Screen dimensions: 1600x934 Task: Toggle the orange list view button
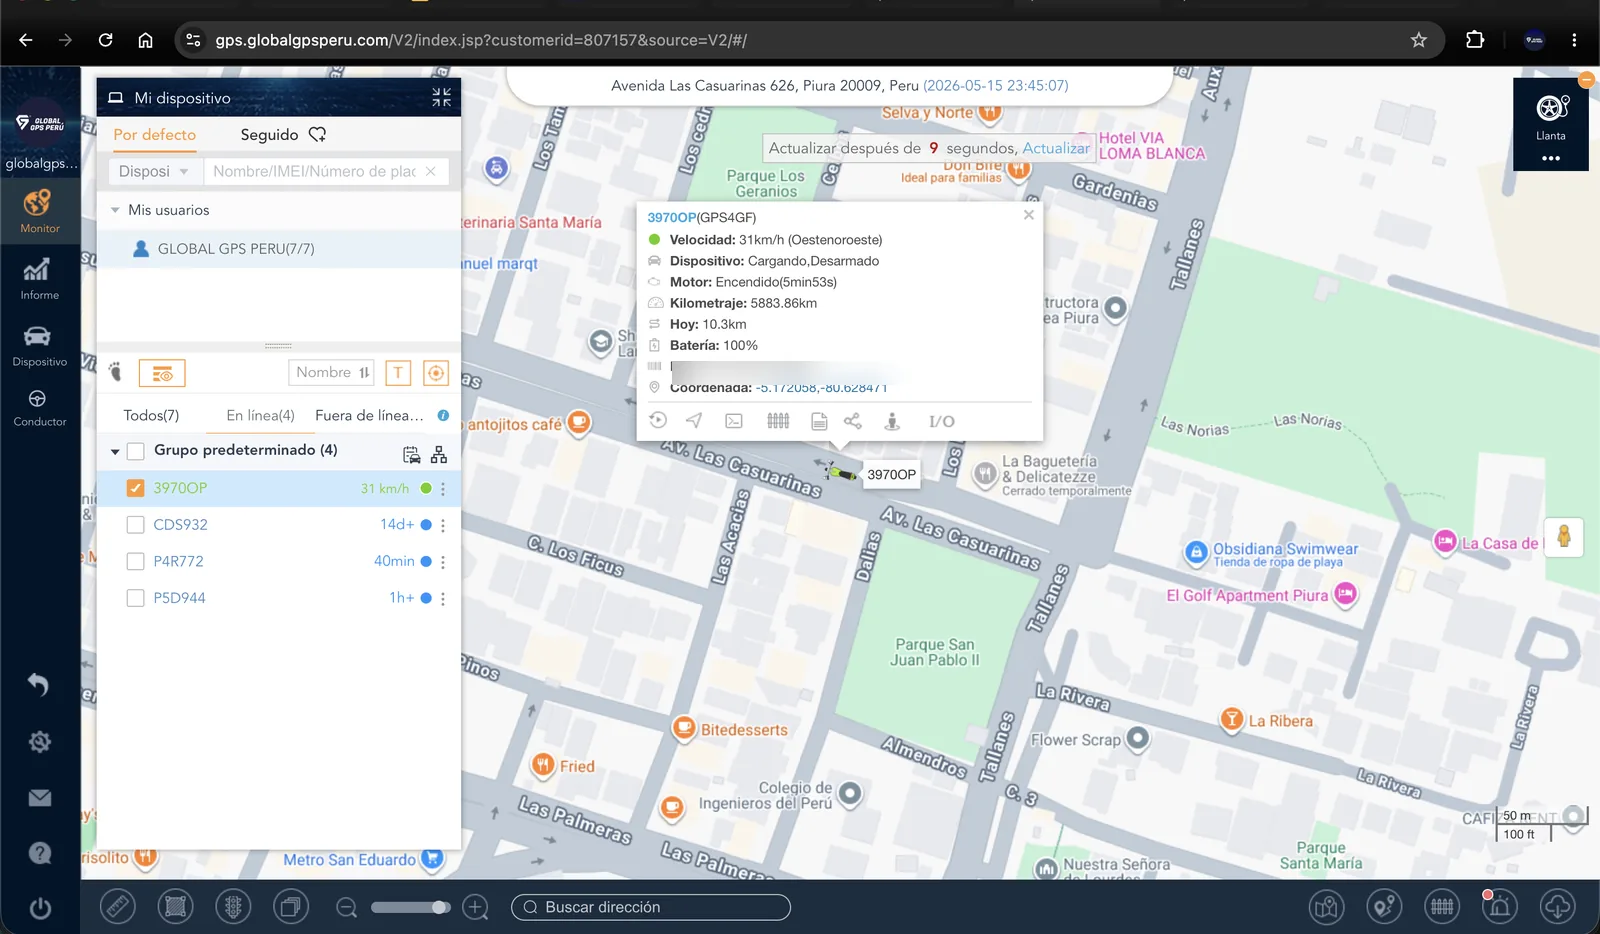[162, 373]
